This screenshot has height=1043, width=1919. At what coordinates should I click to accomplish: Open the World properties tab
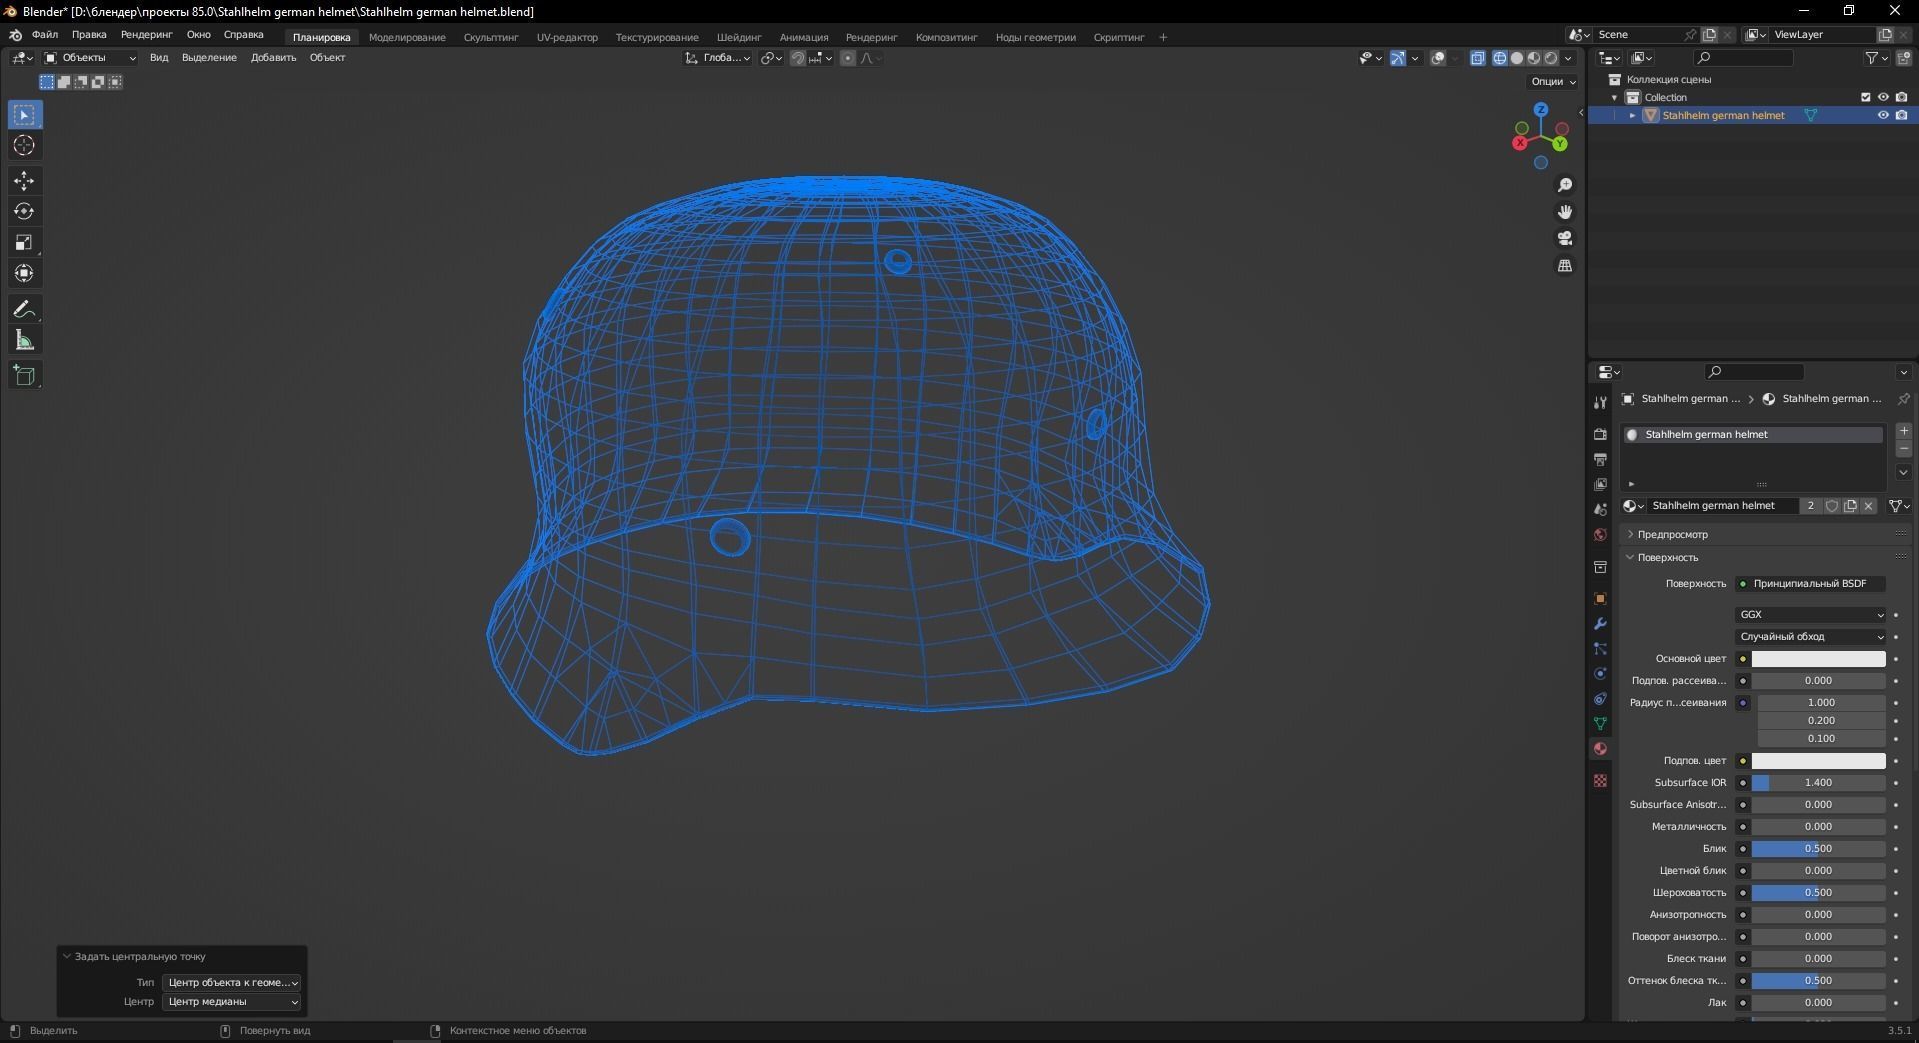pos(1600,535)
